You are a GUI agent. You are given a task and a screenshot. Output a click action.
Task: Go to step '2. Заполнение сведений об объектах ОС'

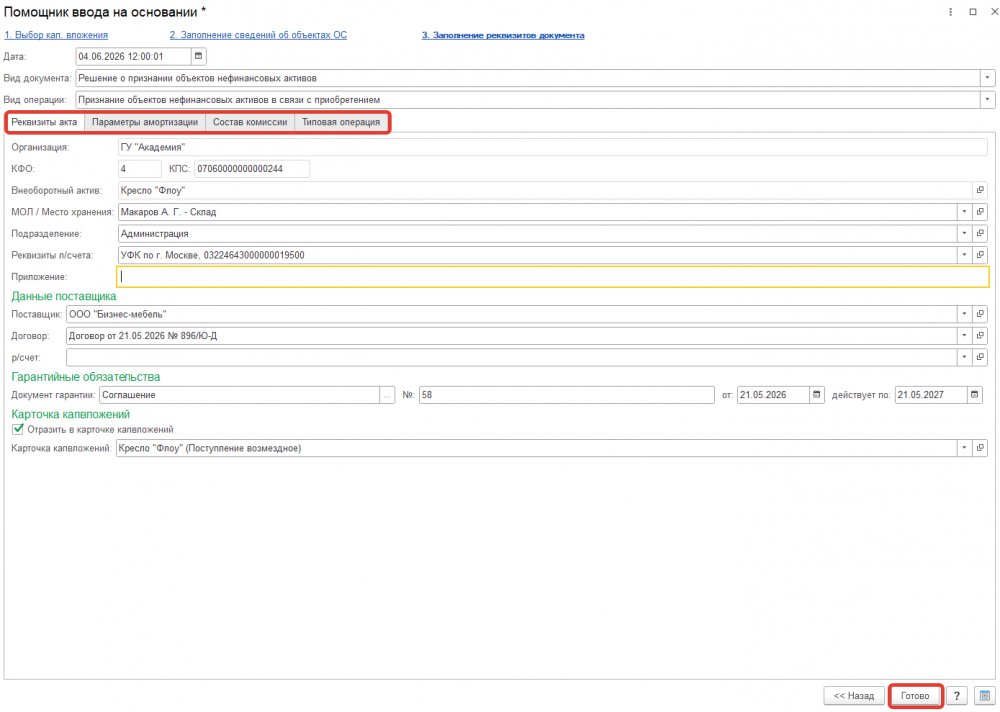coord(258,35)
